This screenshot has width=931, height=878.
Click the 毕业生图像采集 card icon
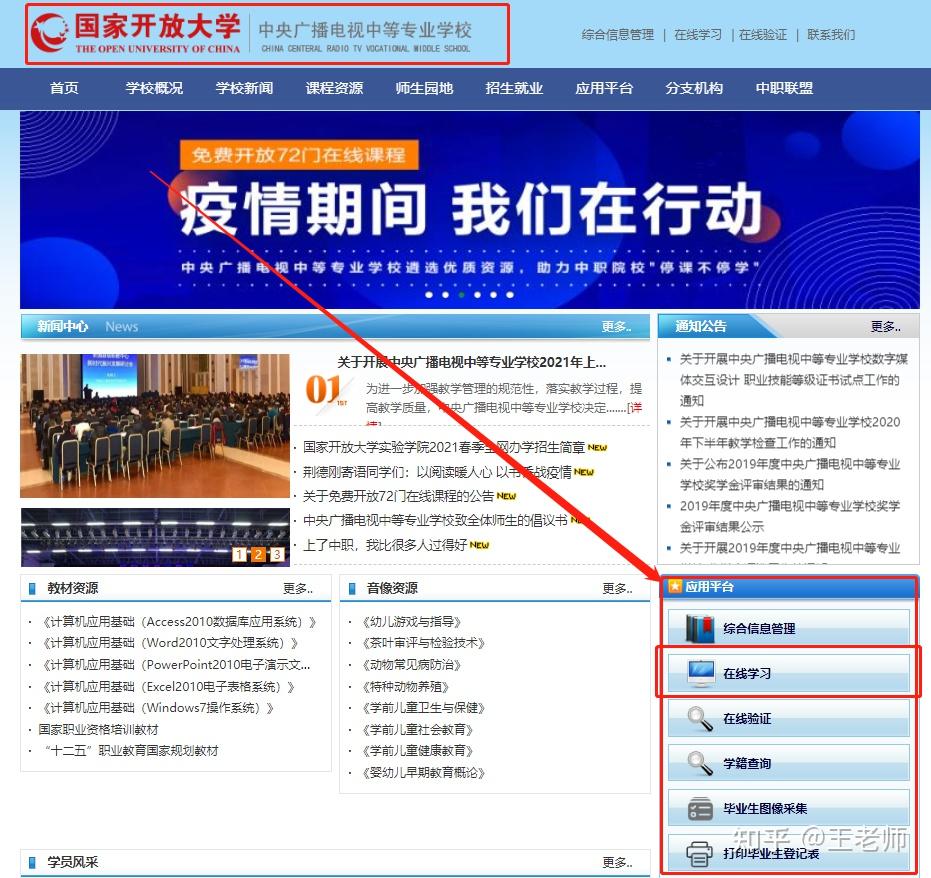pos(702,808)
